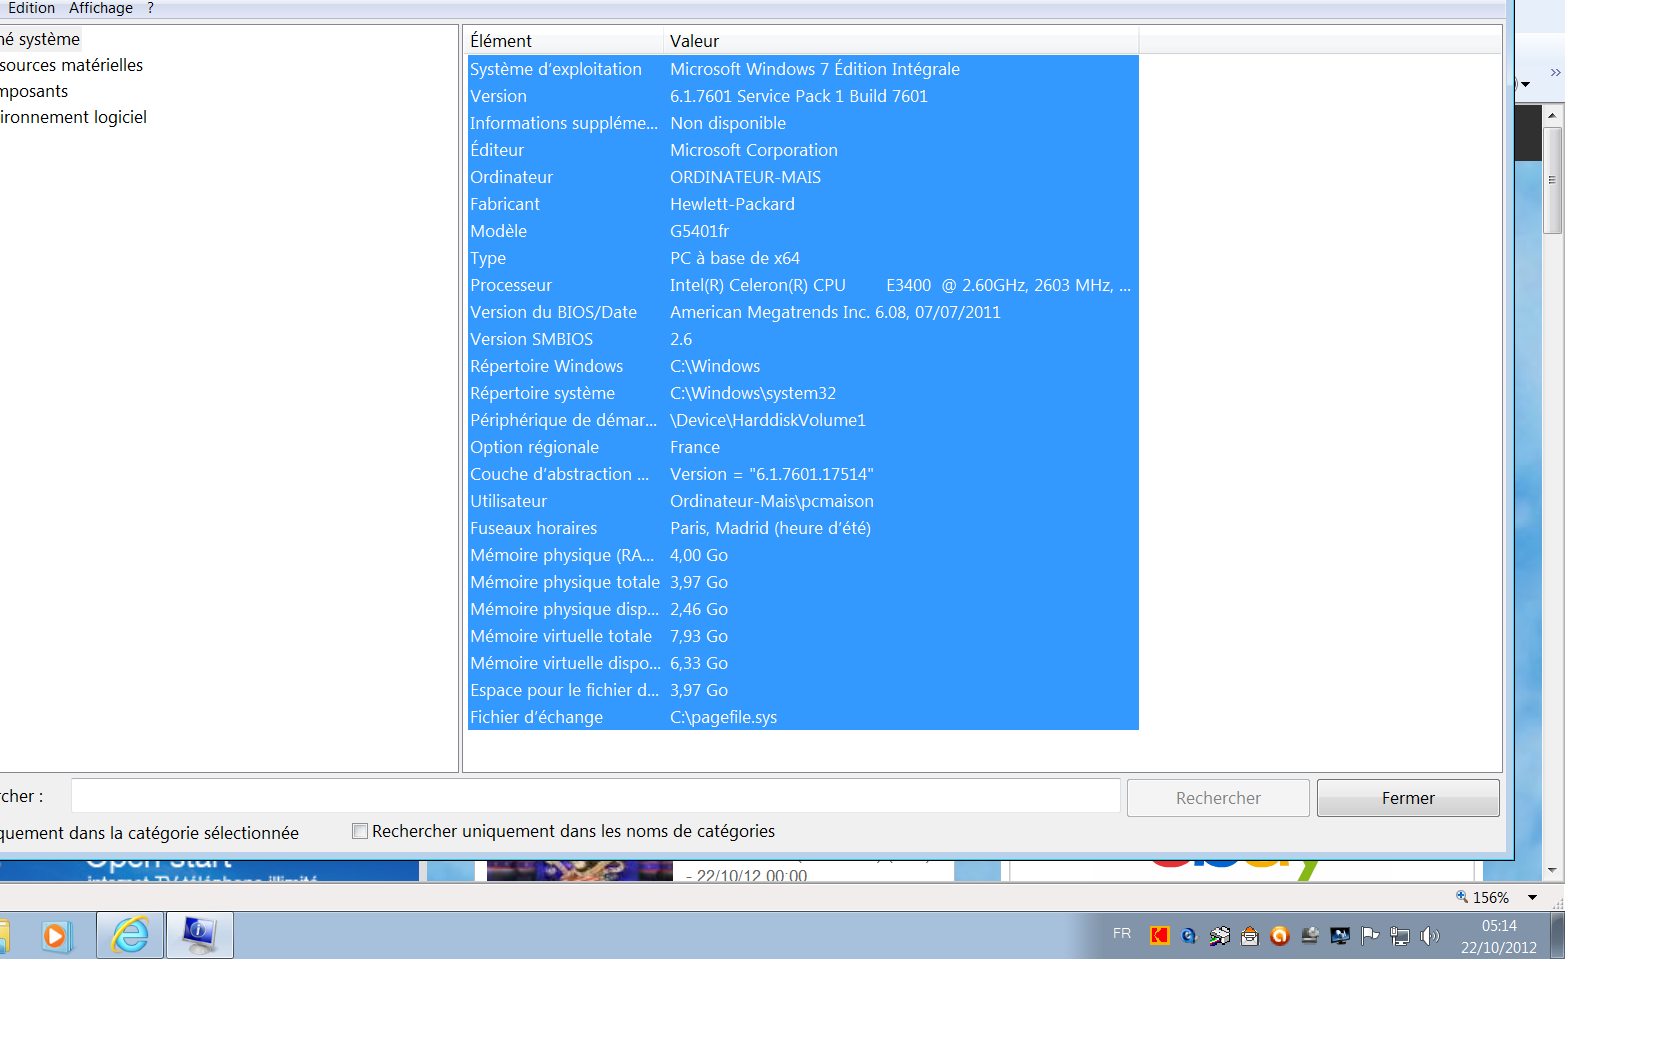Viewport: 1680px width, 1050px height.
Task: Click the Kodak tray icon
Action: (1159, 936)
